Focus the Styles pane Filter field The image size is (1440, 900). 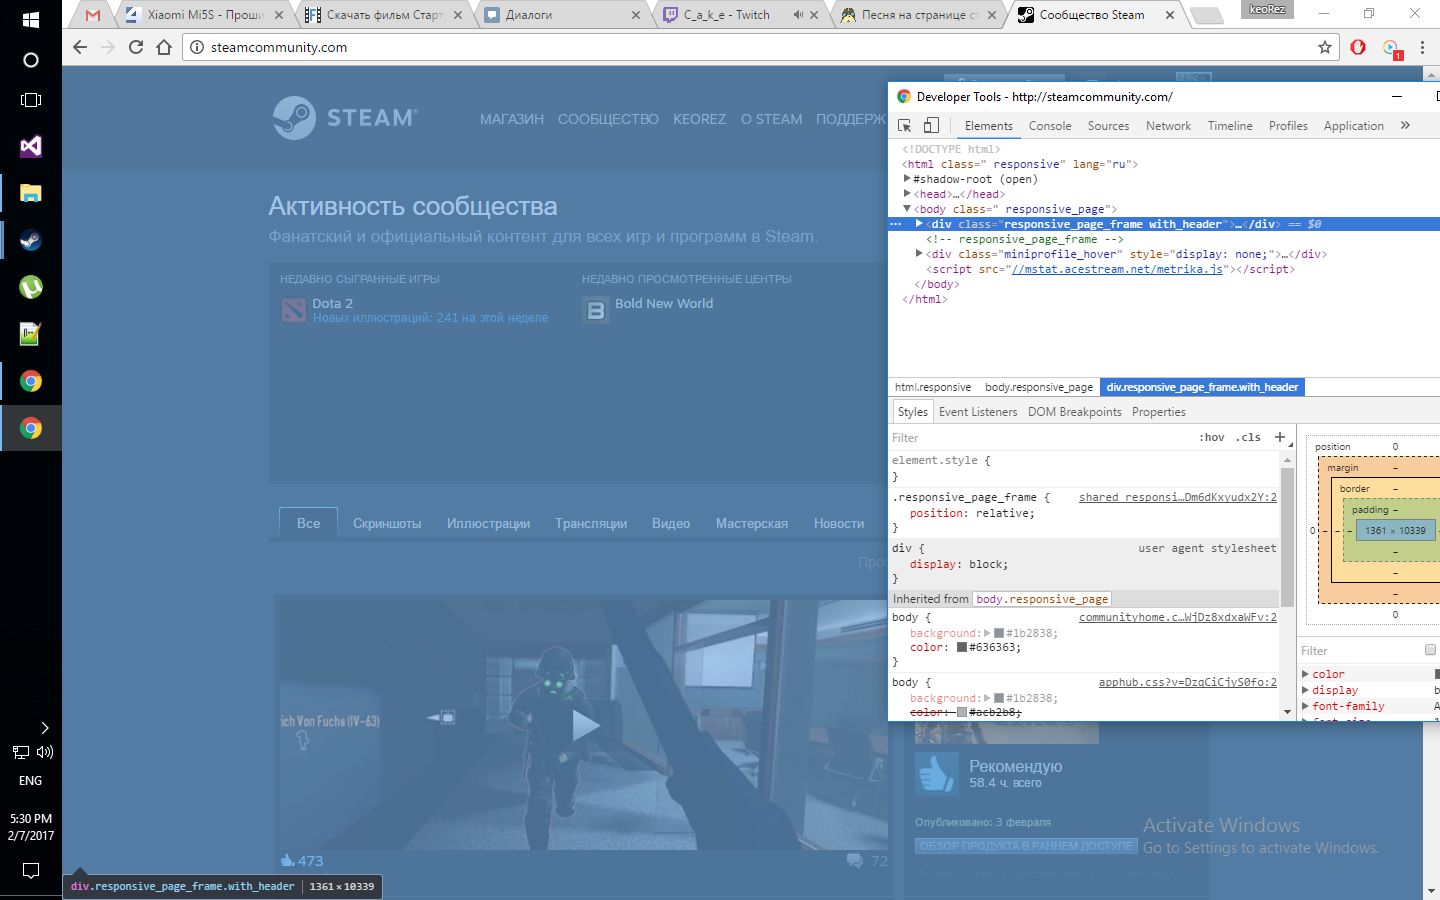coord(1040,438)
